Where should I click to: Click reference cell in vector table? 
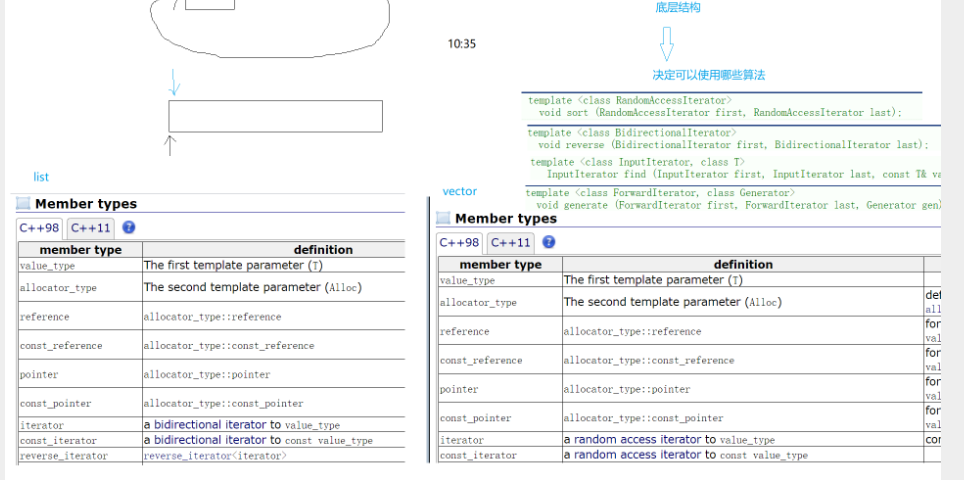coord(500,331)
